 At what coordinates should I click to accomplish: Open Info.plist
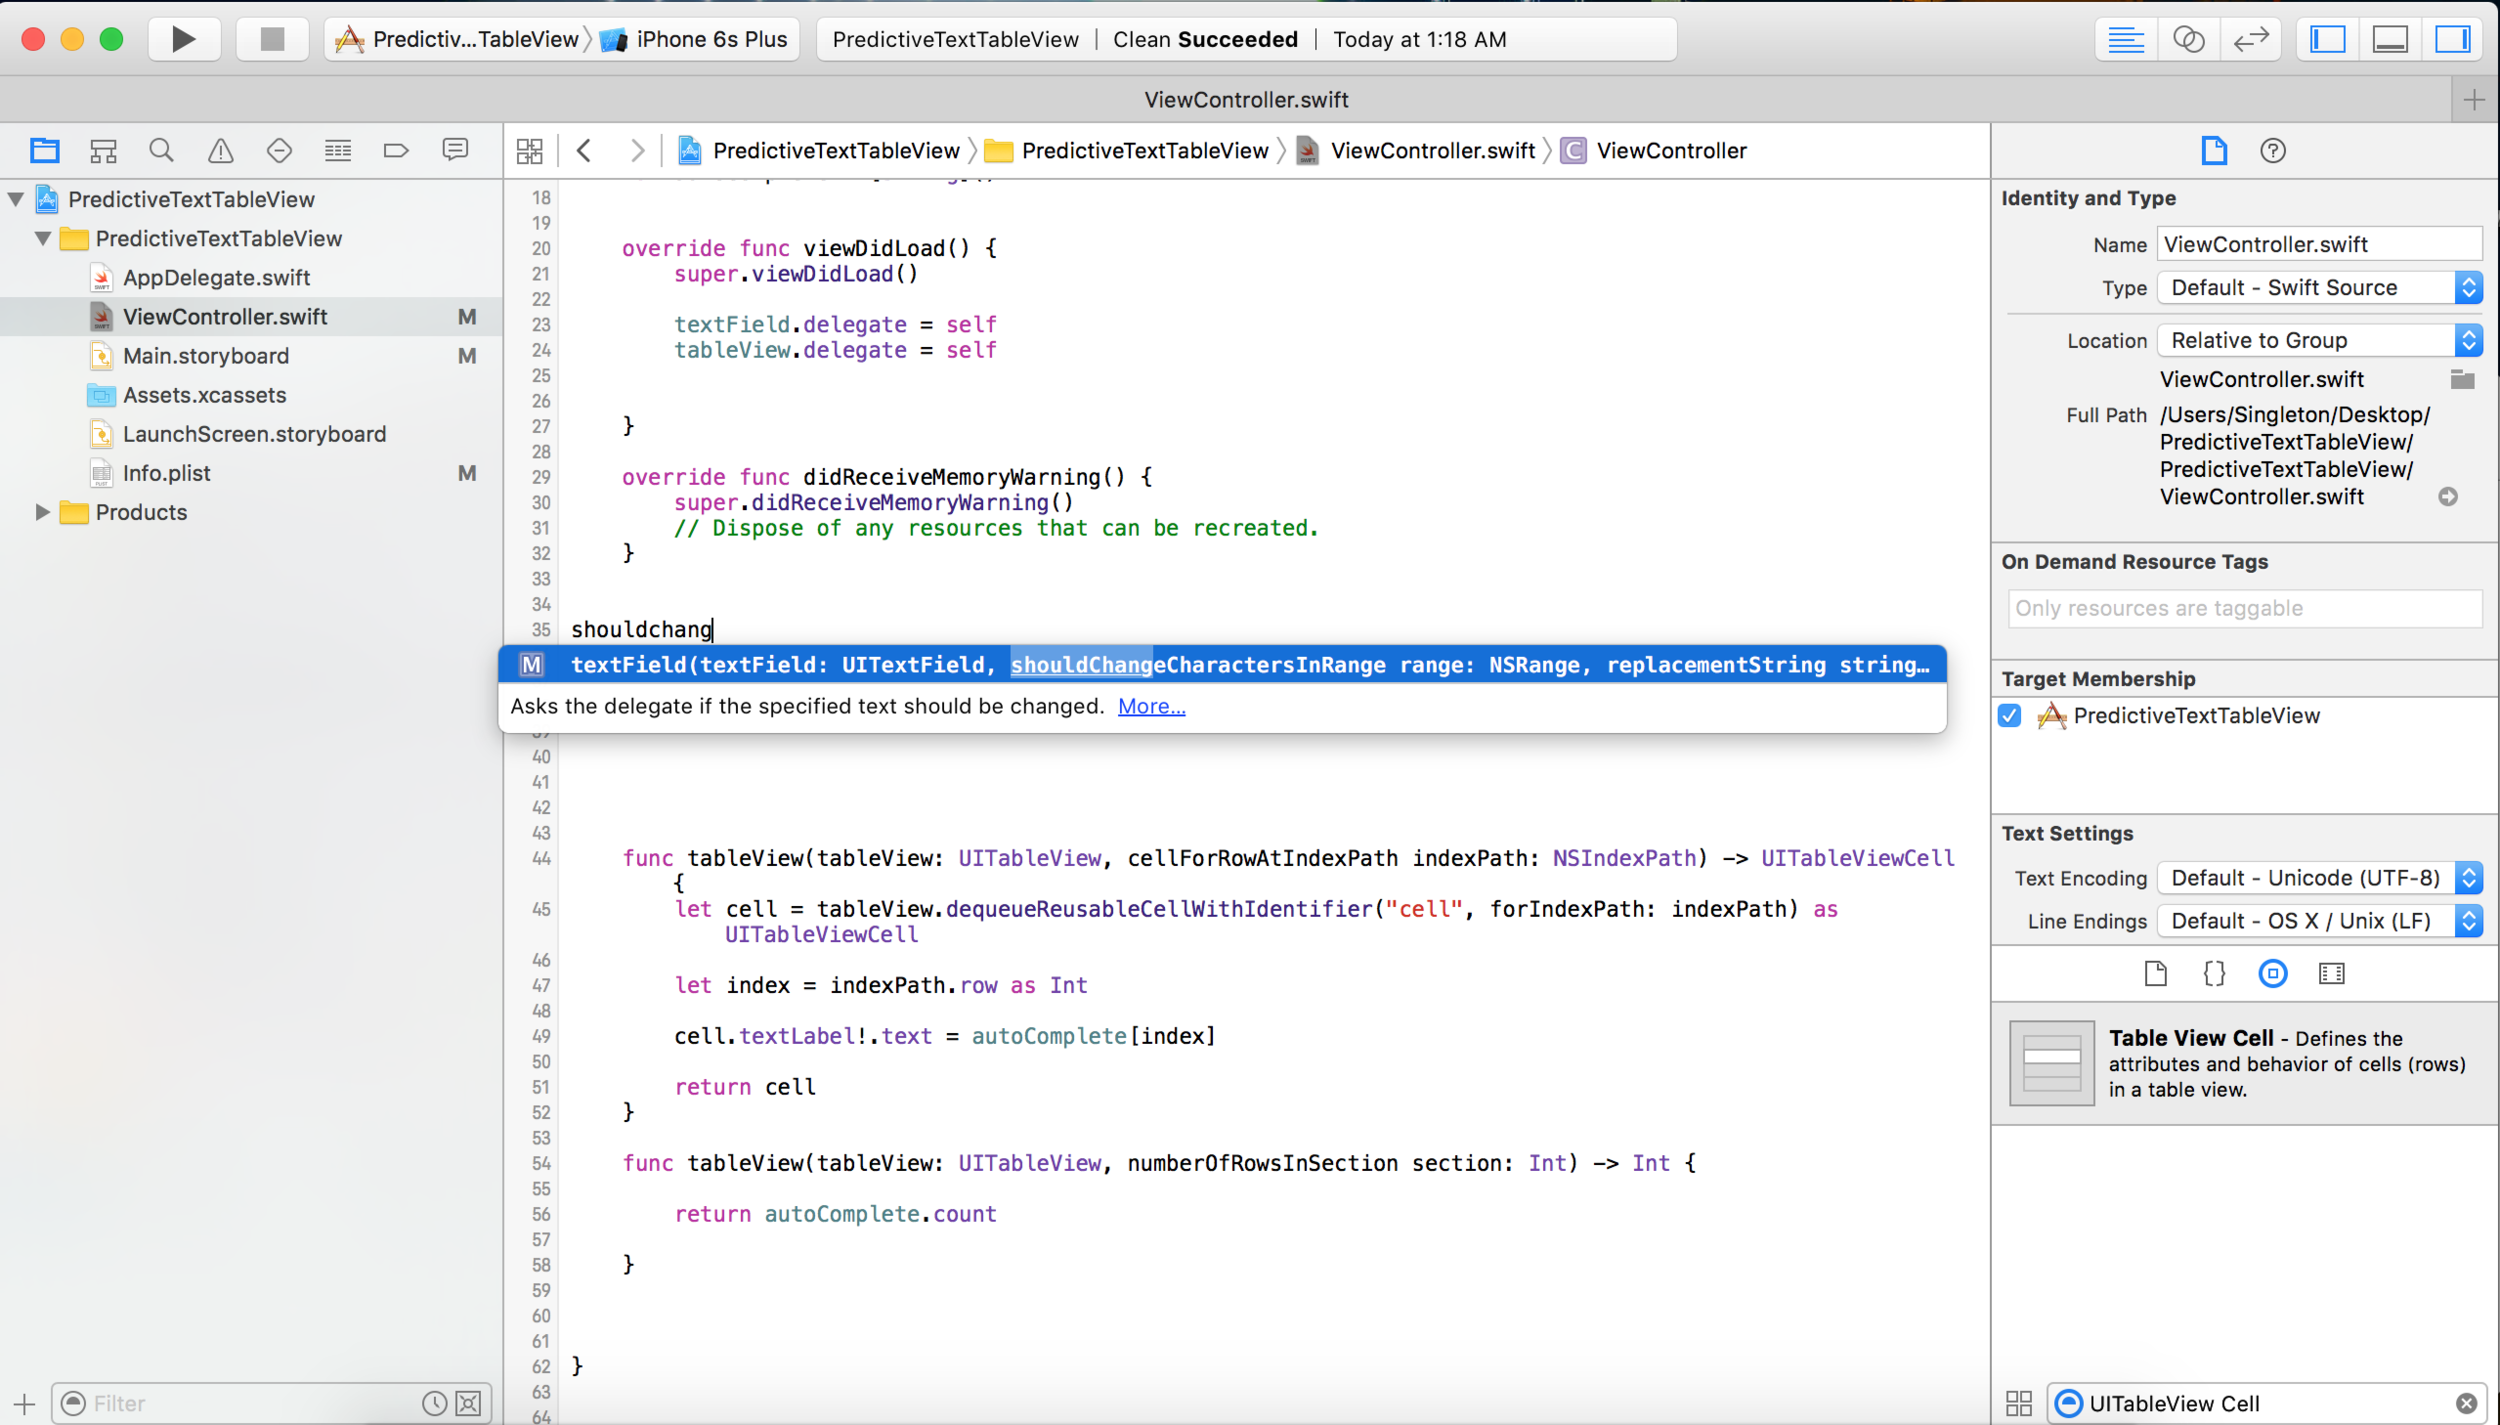166,473
